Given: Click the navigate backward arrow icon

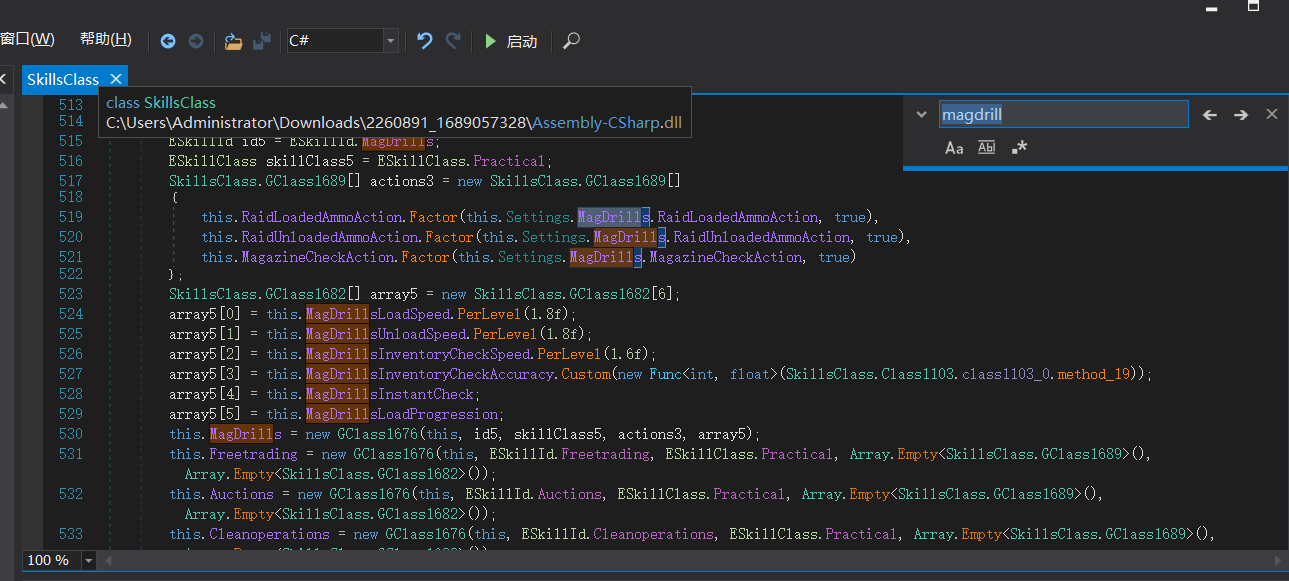Looking at the screenshot, I should point(168,41).
